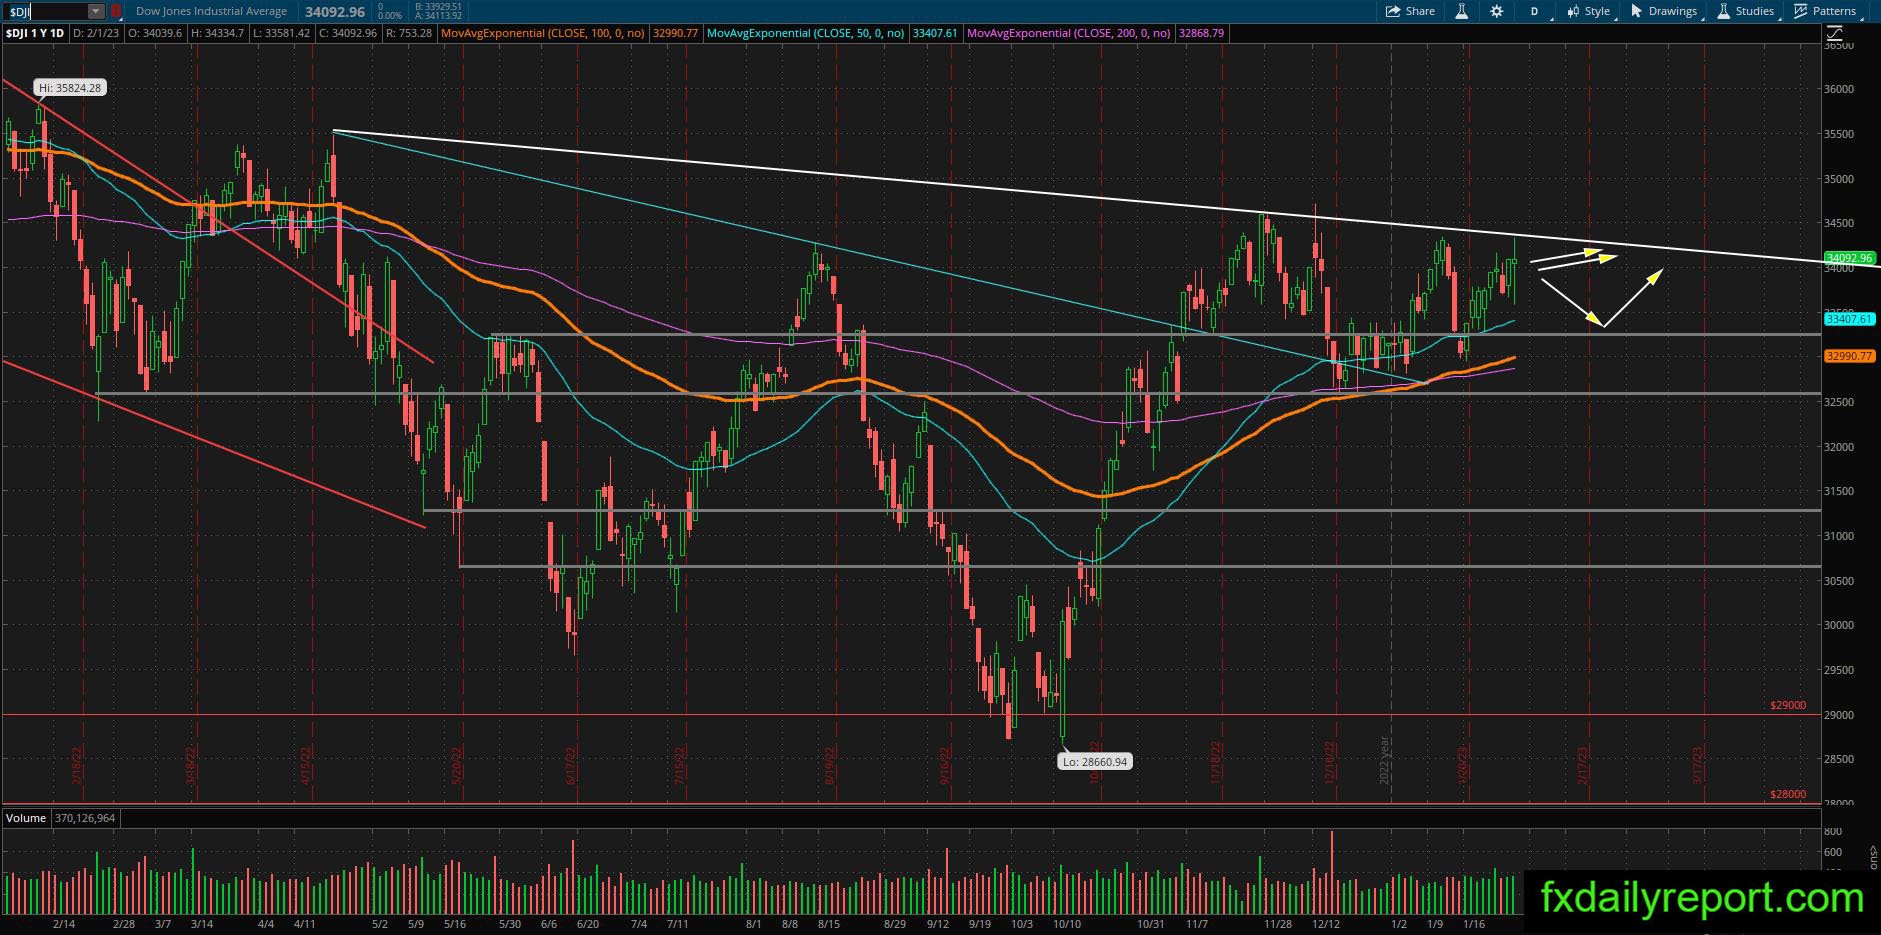Click the Open value O: 34039.6
This screenshot has height=935, width=1881.
click(154, 33)
